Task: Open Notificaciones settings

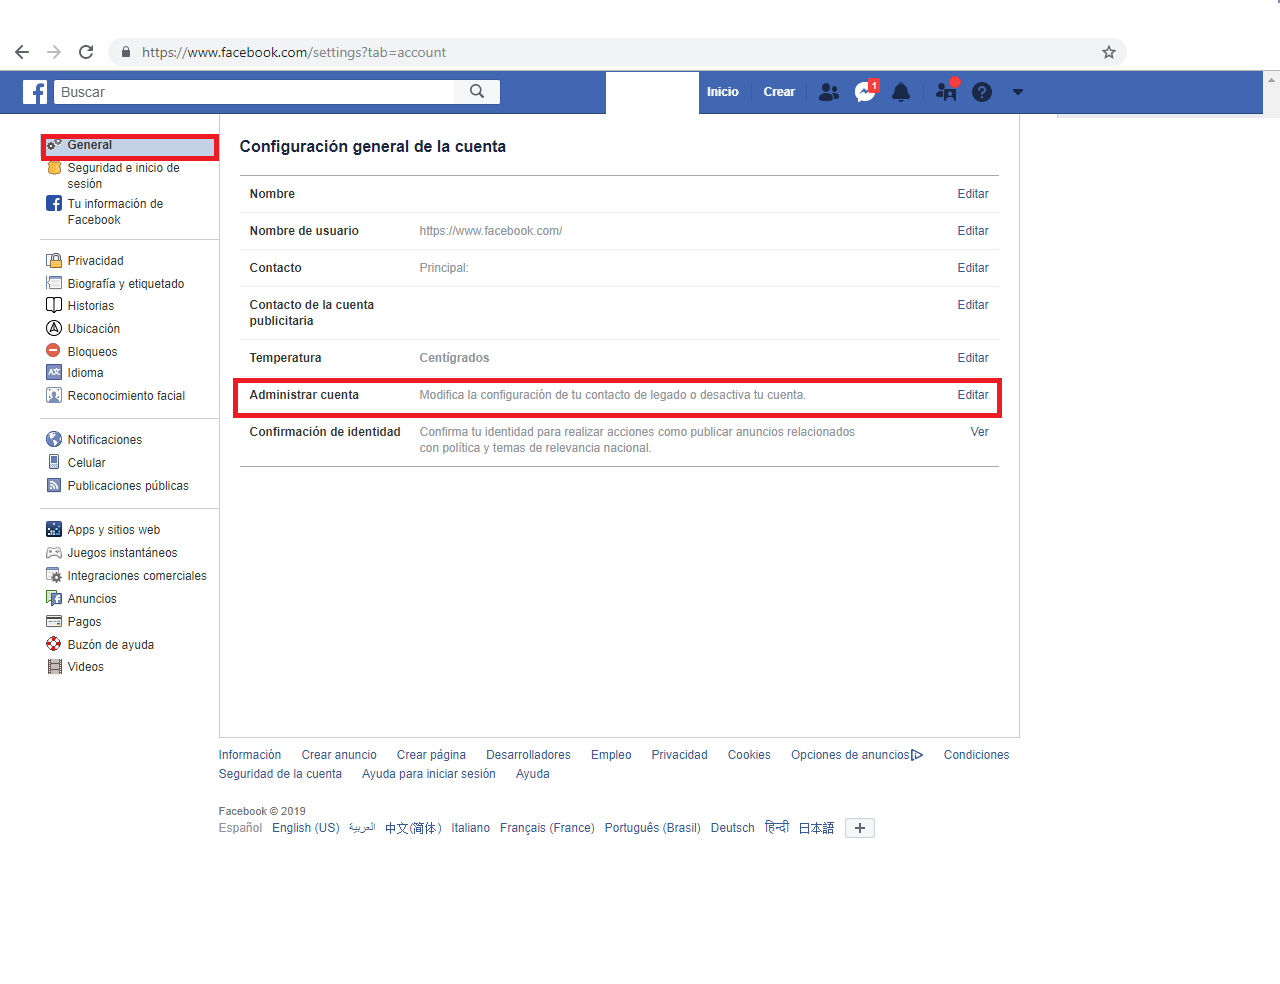Action: point(104,440)
